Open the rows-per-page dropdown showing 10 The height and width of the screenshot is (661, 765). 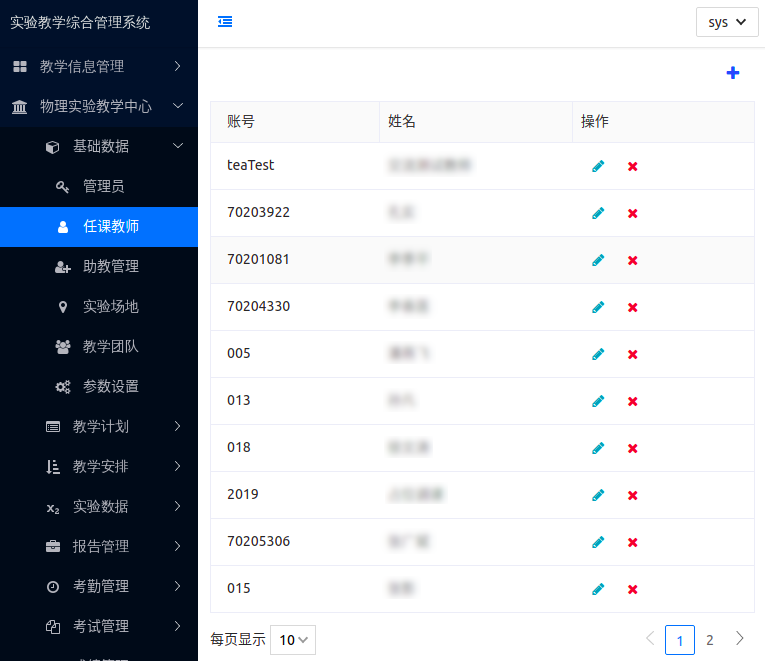[x=293, y=640]
